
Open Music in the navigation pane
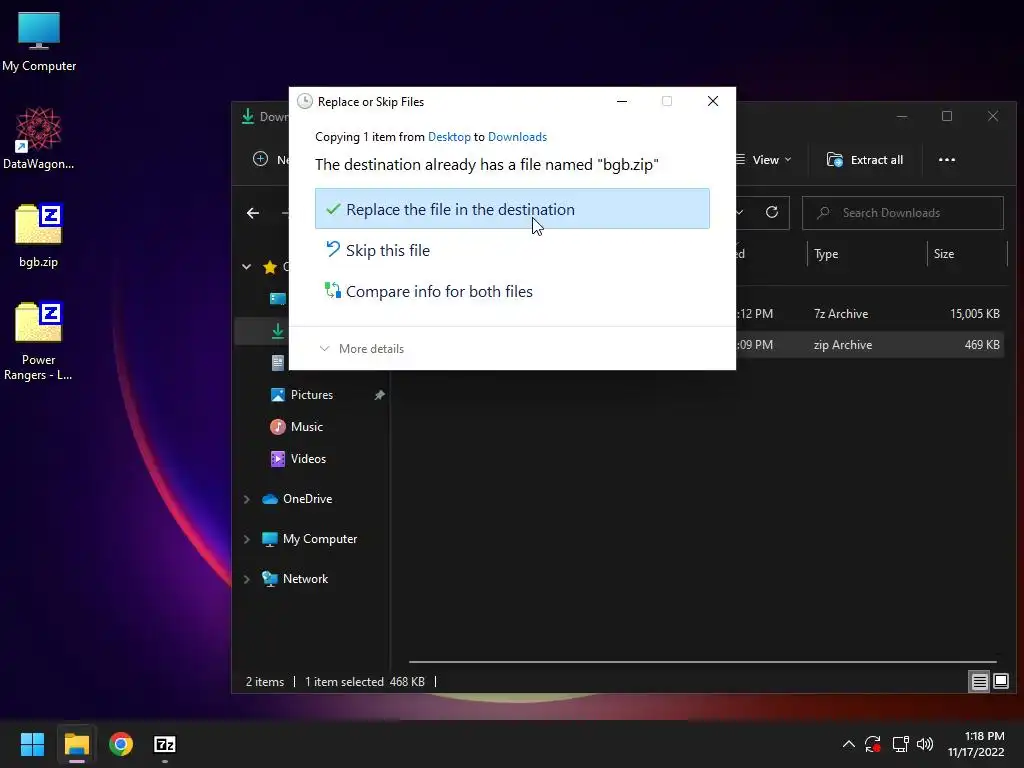306,427
